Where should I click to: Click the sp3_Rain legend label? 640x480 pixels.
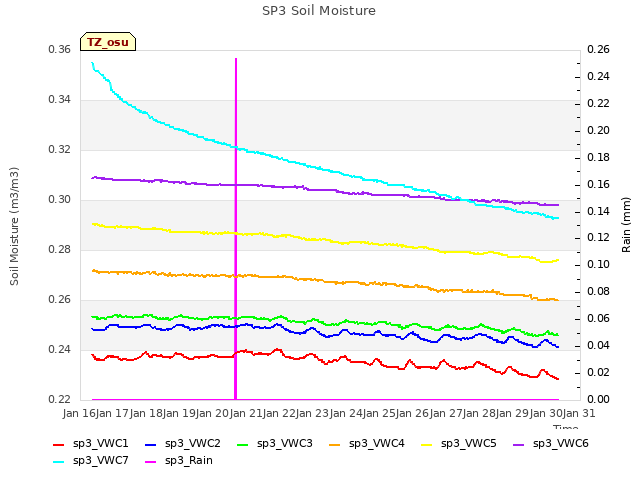point(189,461)
